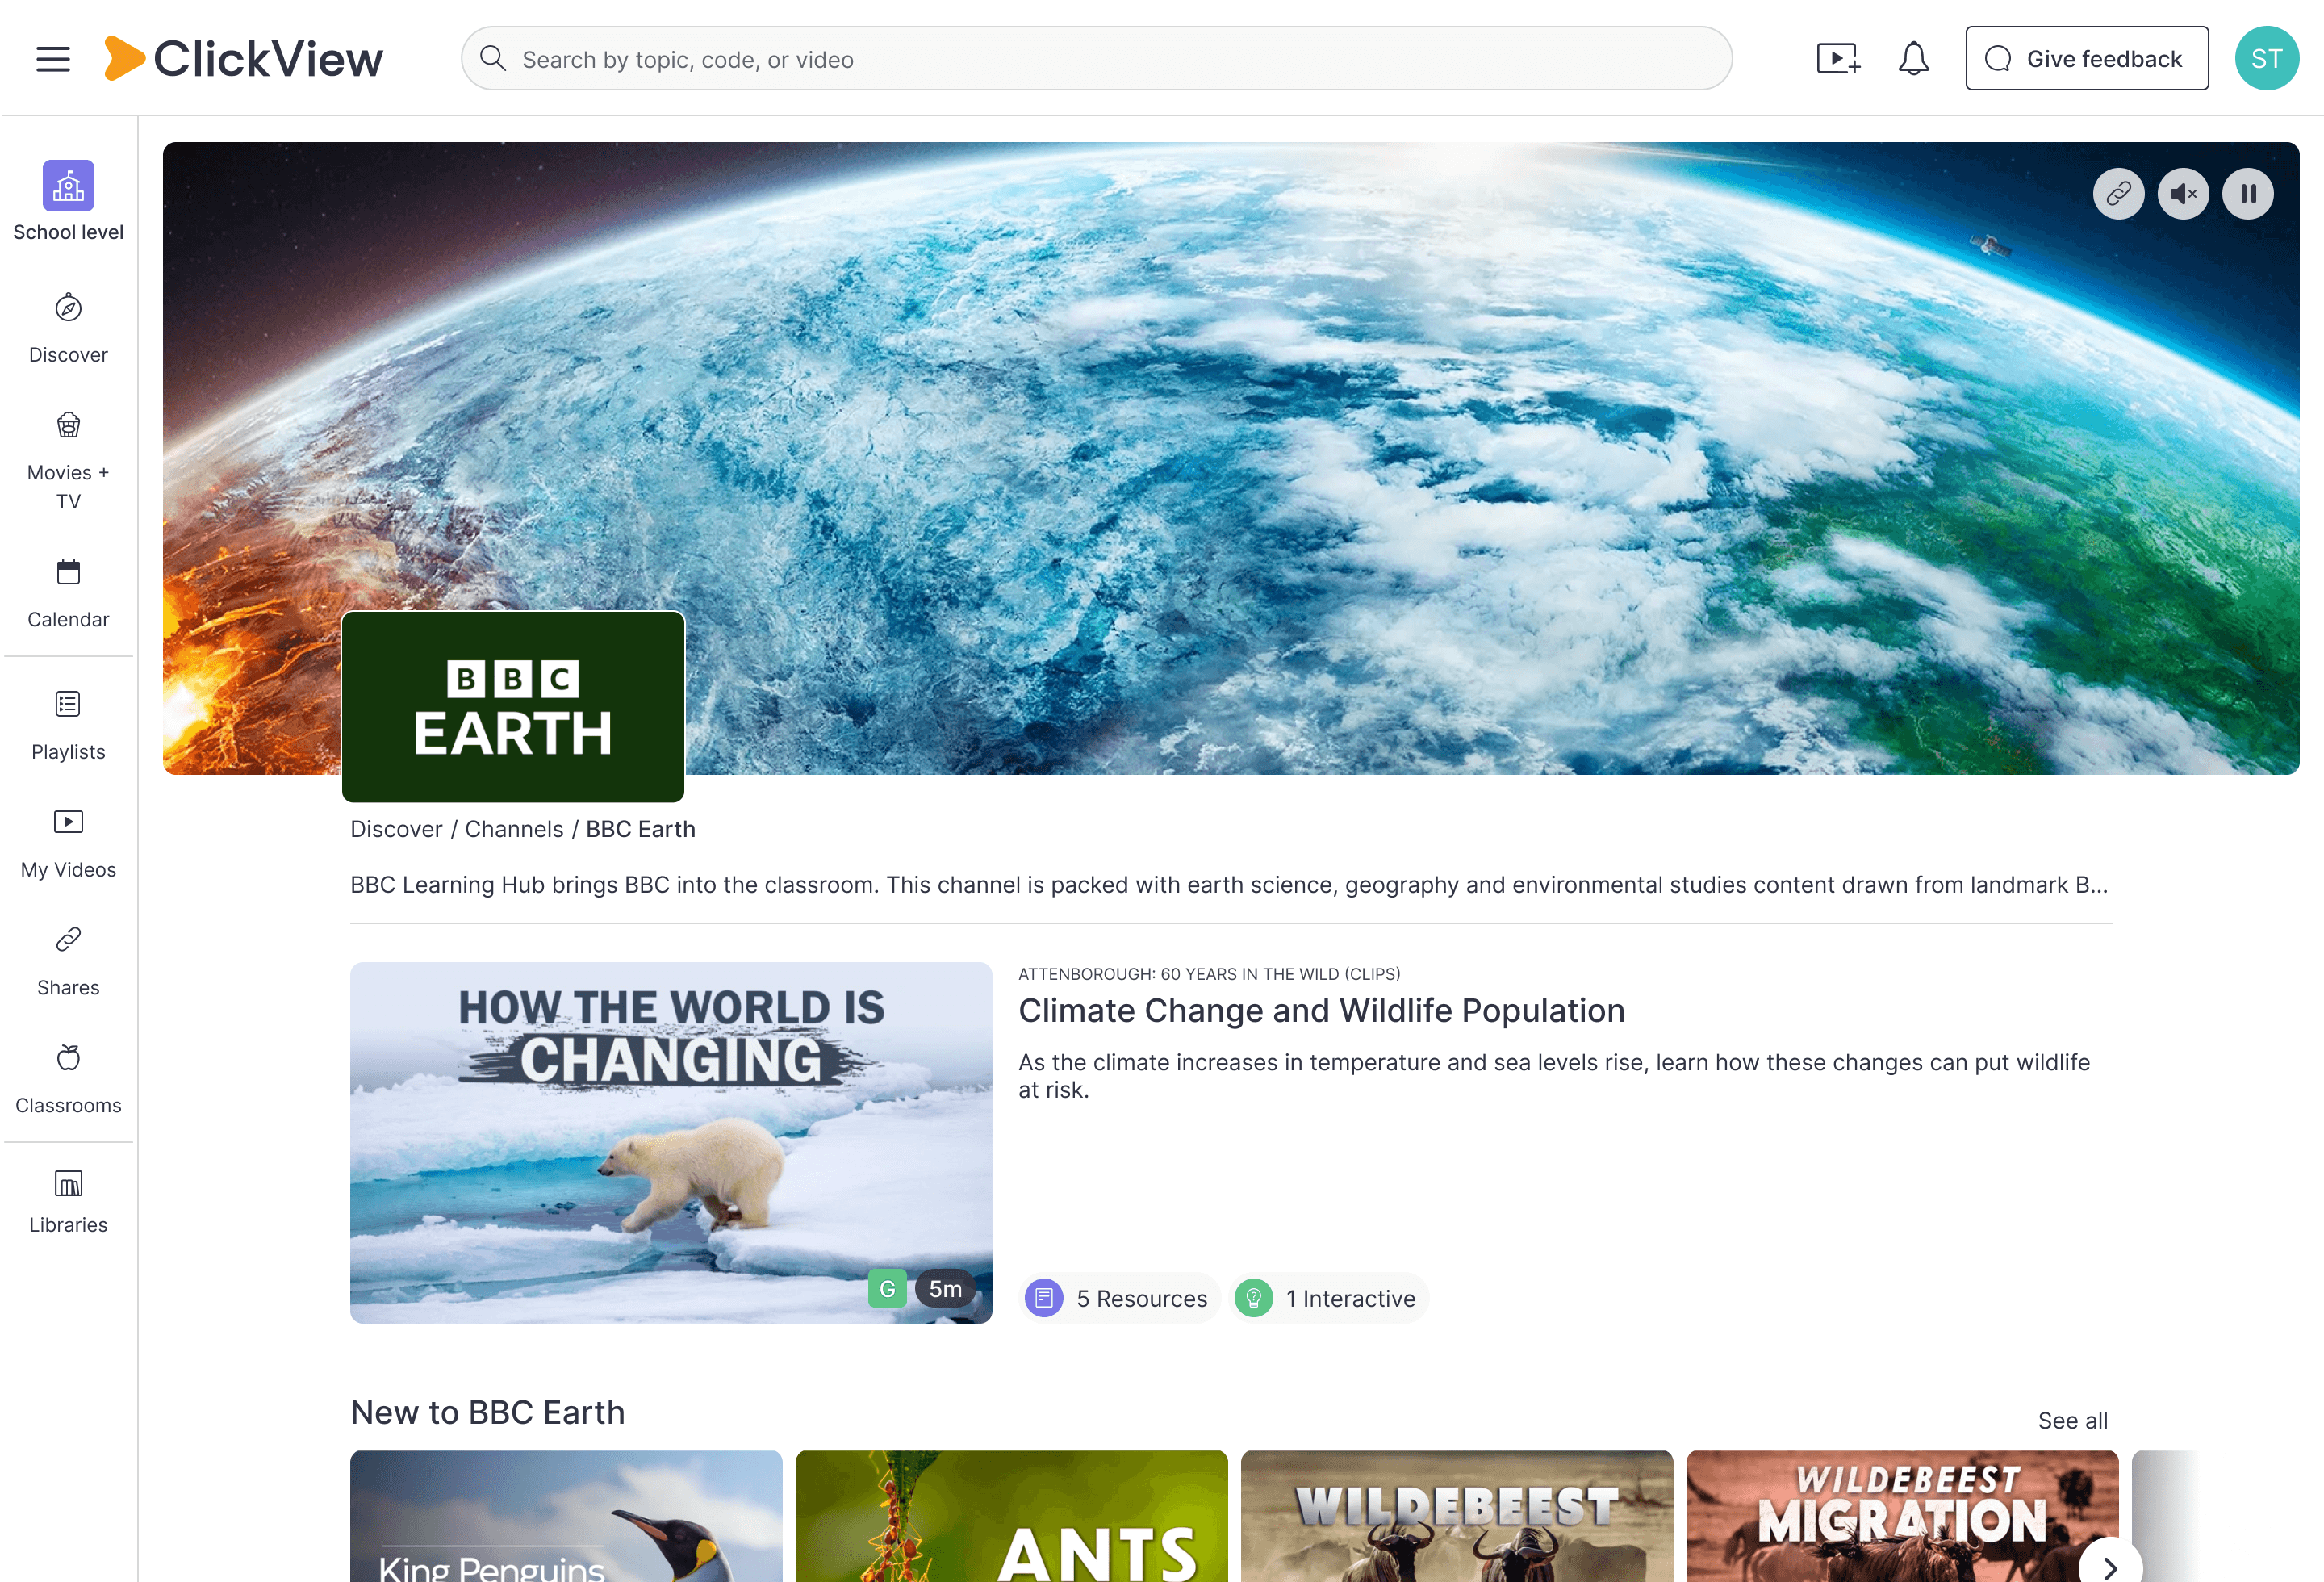Image resolution: width=2324 pixels, height=1582 pixels.
Task: Open the Wildebeest video card
Action: pyautogui.click(x=1456, y=1516)
